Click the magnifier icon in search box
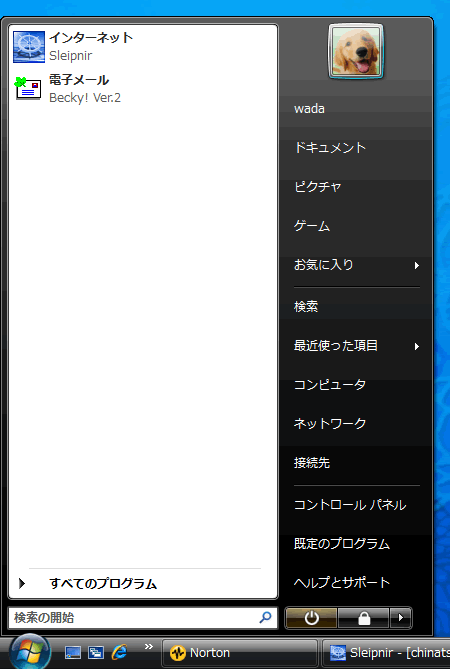450x669 pixels. (265, 617)
